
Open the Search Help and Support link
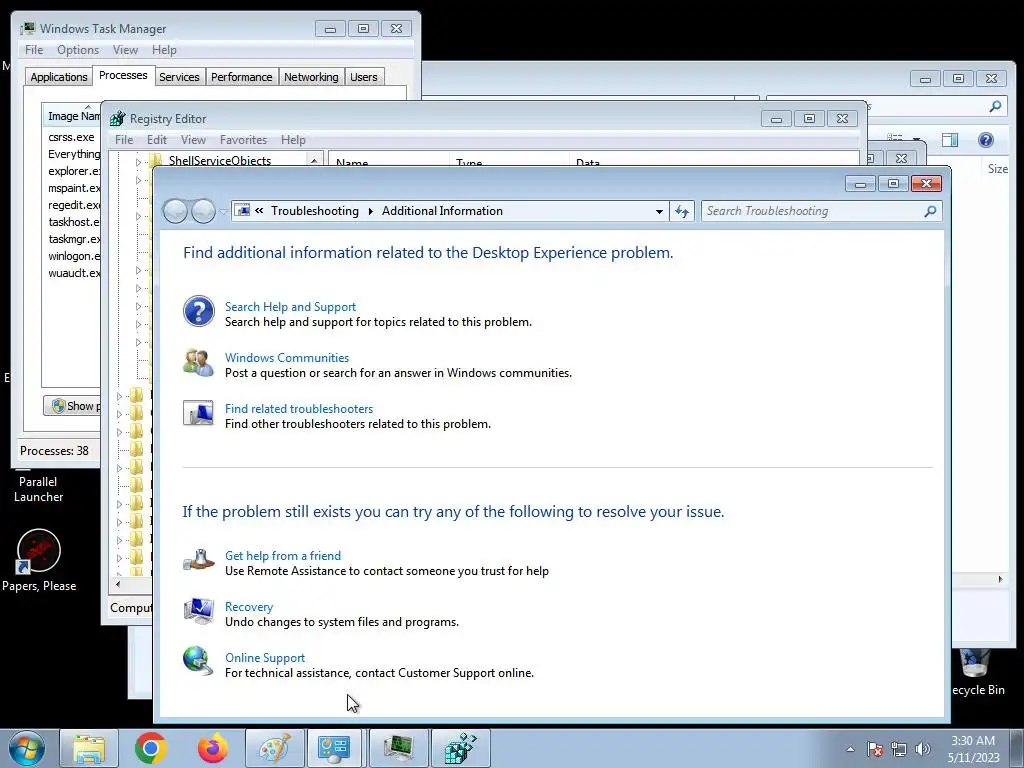click(x=291, y=306)
